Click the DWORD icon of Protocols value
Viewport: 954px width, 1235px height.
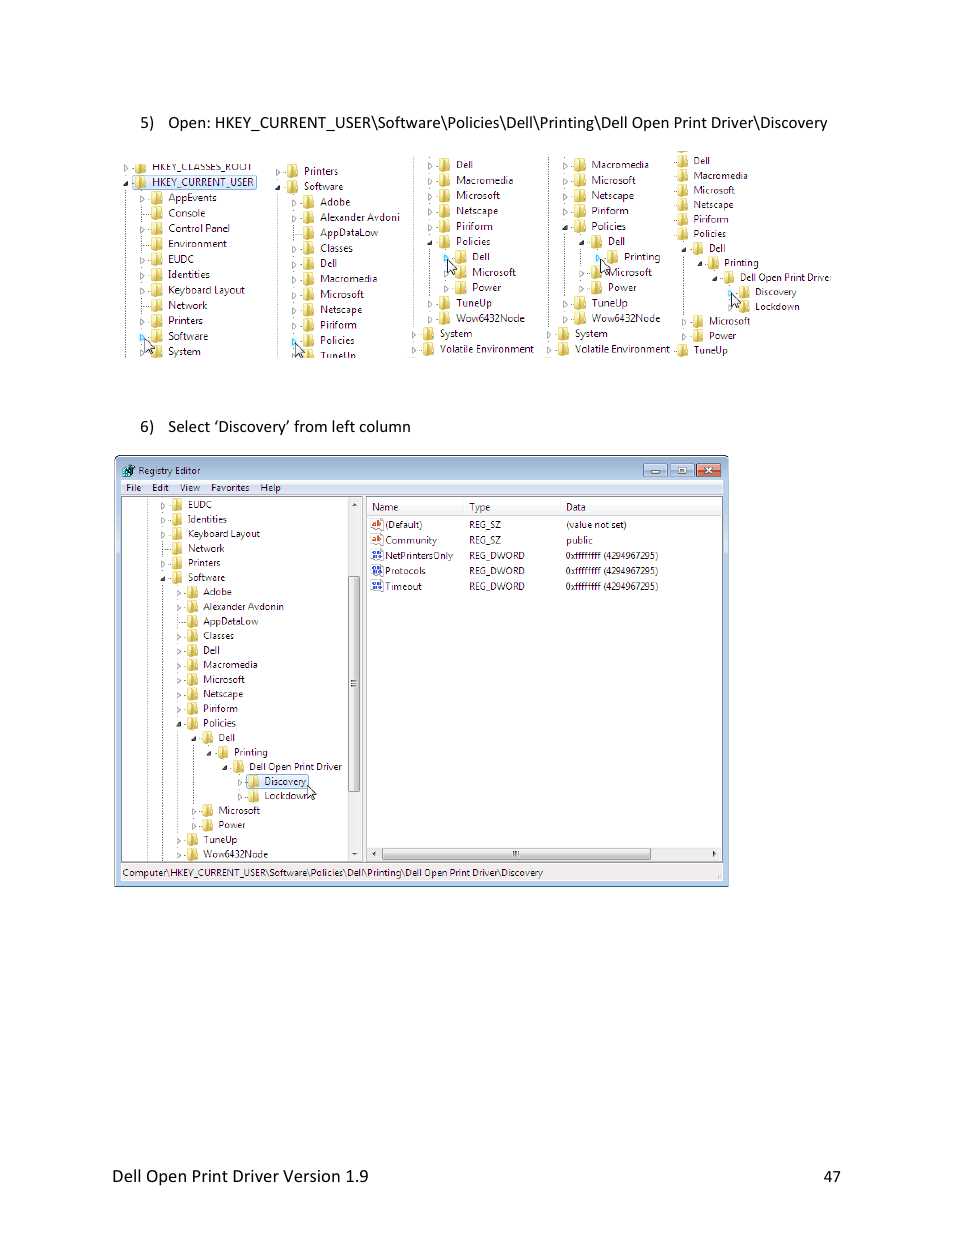pyautogui.click(x=377, y=571)
